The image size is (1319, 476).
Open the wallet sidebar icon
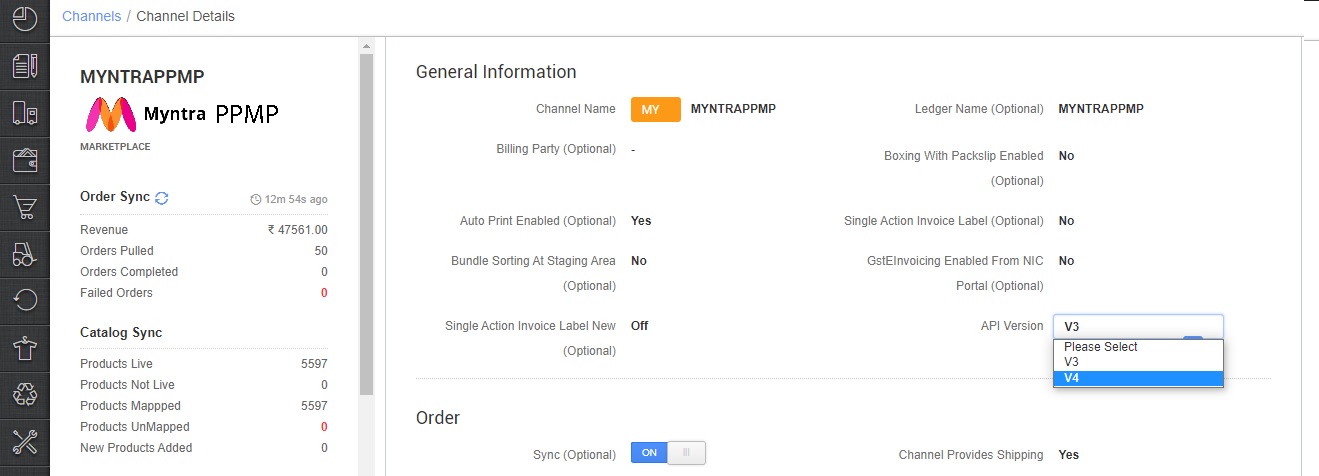click(25, 160)
